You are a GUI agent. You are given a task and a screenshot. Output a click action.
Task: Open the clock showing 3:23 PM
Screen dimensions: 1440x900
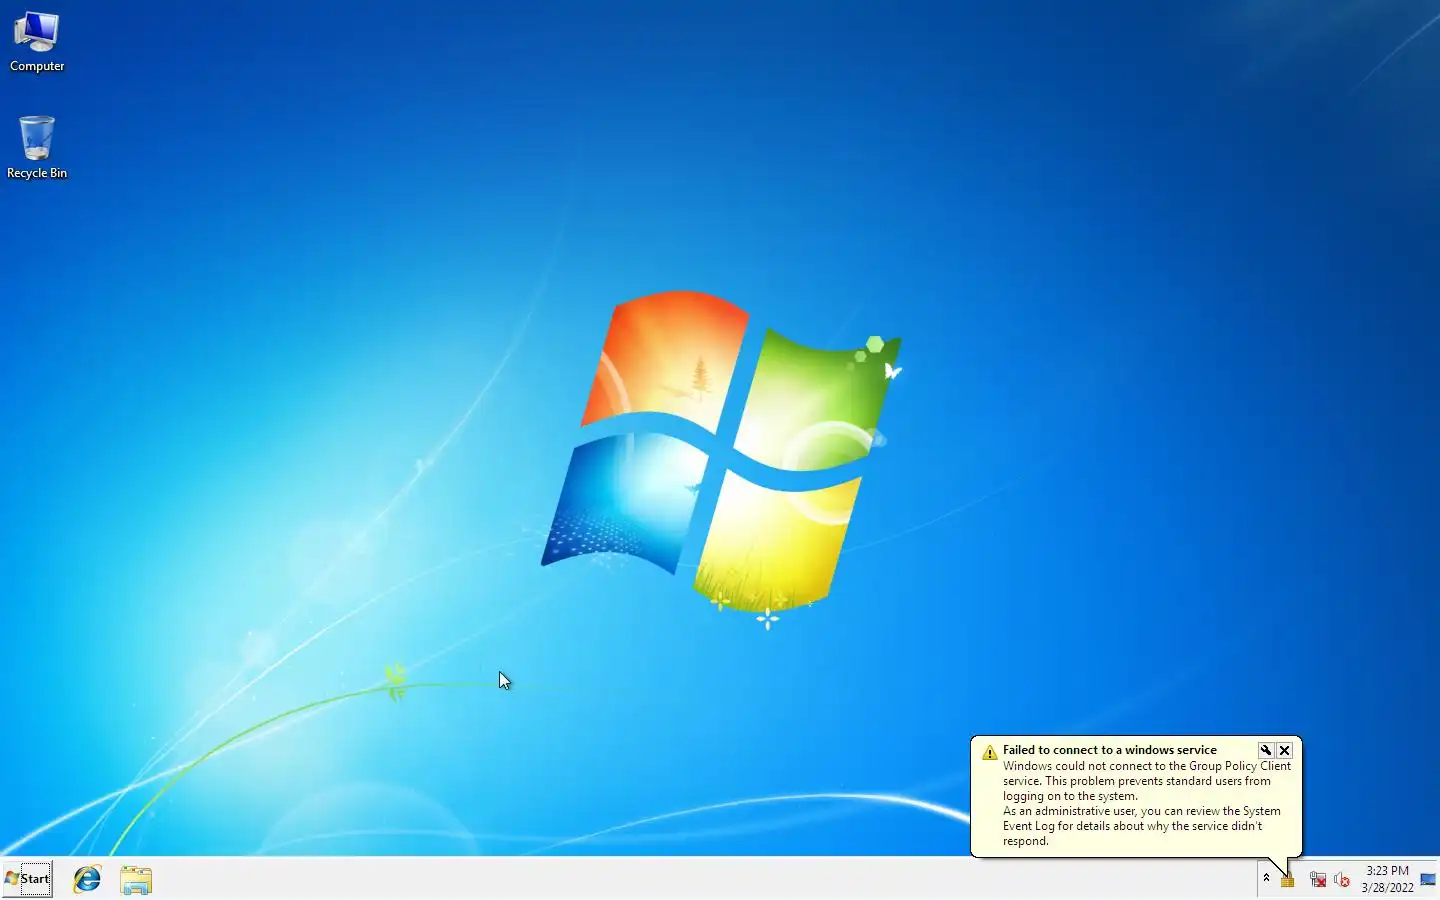1387,879
